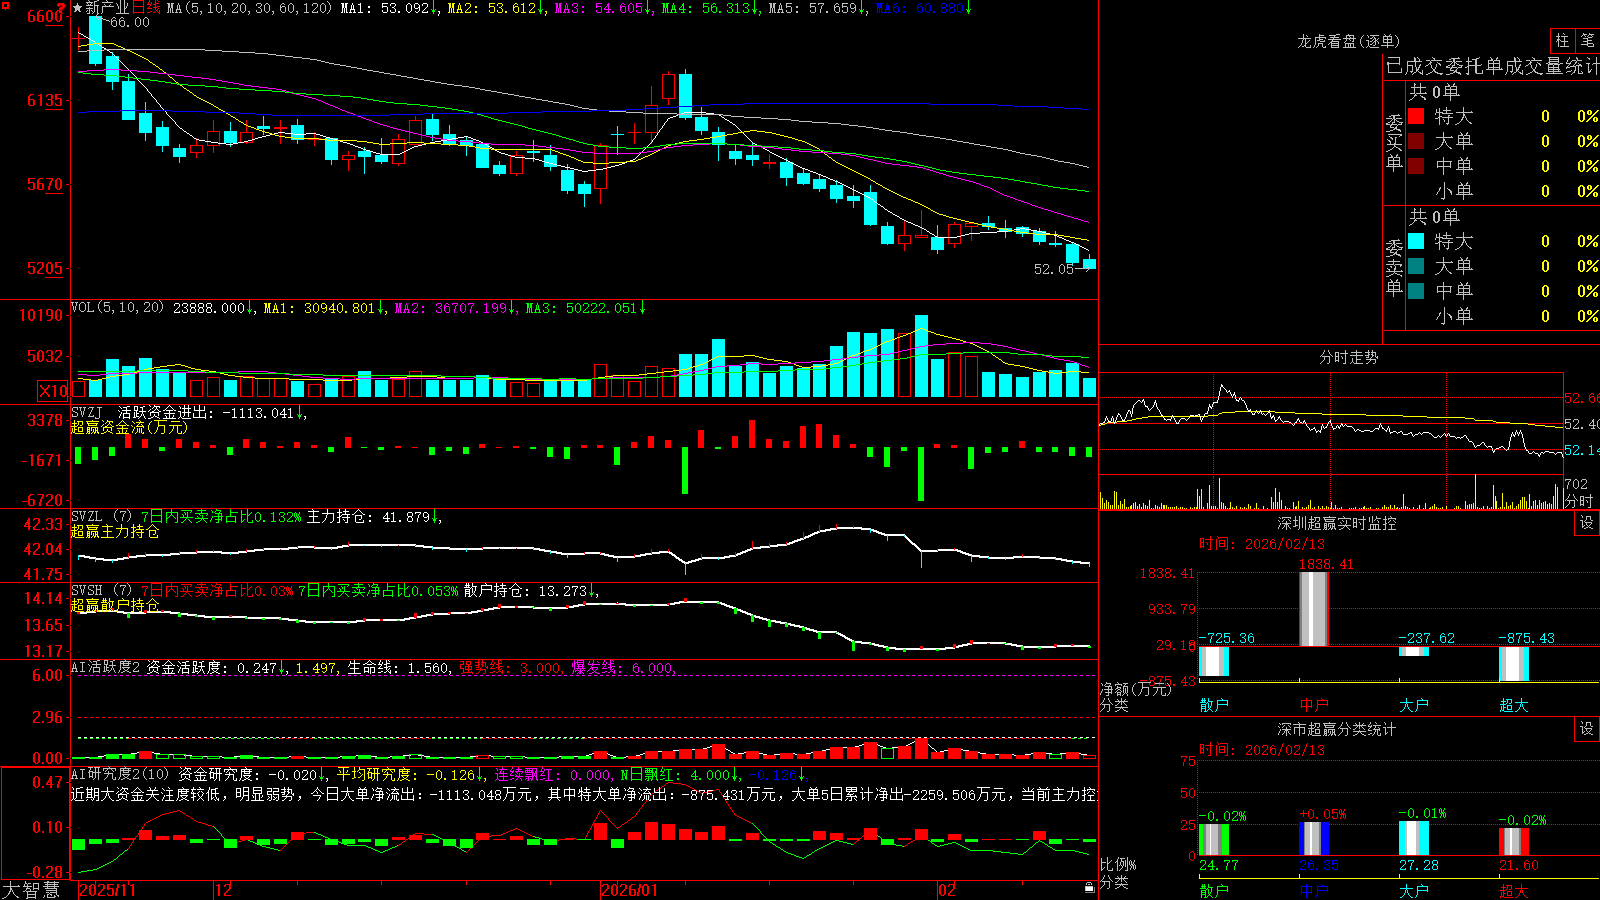The image size is (1600, 900).
Task: Click the 超赢资金流(万元) indicator name
Action: pos(129,427)
